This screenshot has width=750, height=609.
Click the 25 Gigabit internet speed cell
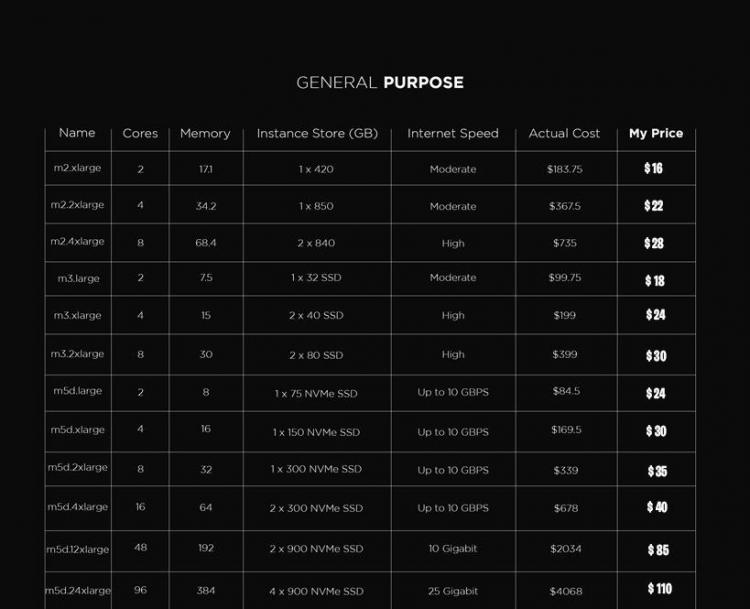pyautogui.click(x=453, y=591)
